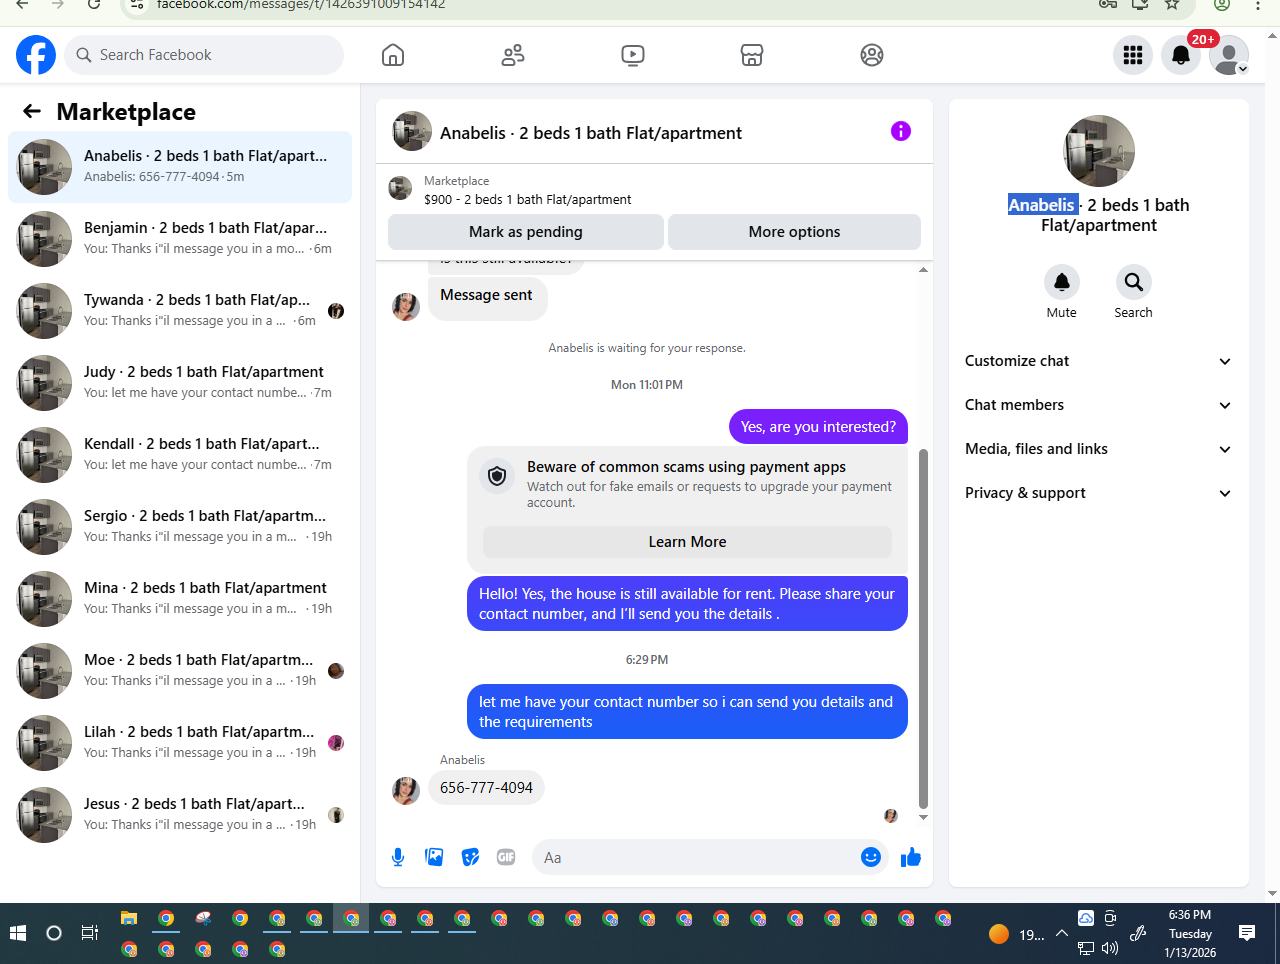
Task: Expand Privacy & support section
Action: 1098,493
